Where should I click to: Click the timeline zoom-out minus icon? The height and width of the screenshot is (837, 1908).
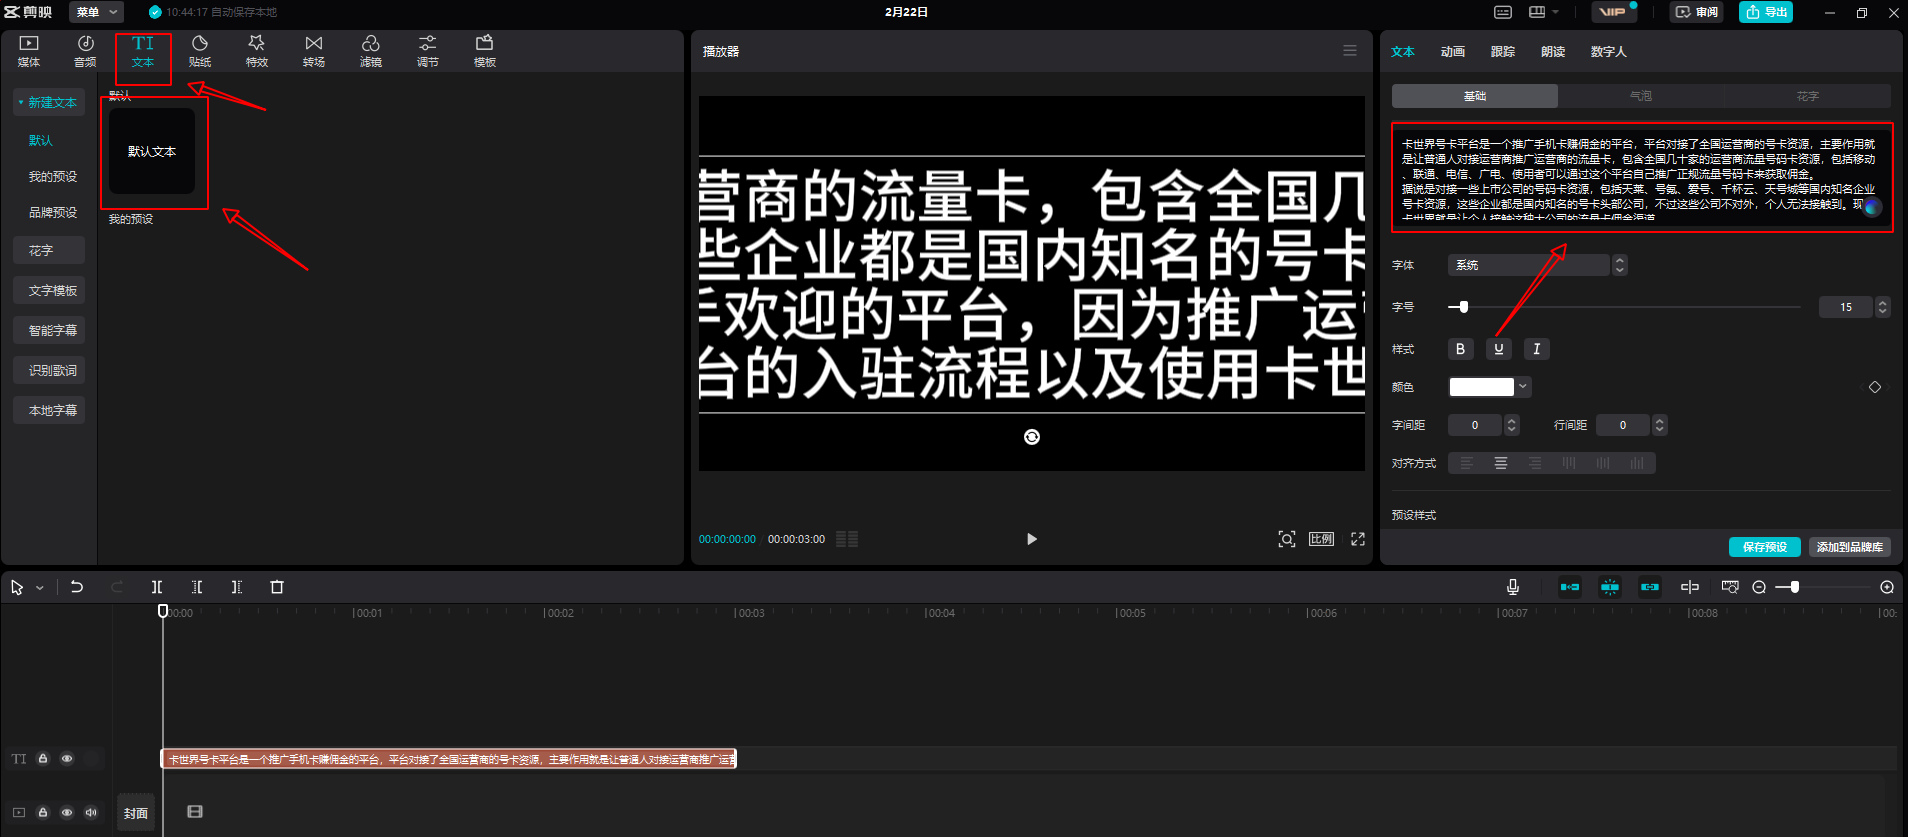1759,587
